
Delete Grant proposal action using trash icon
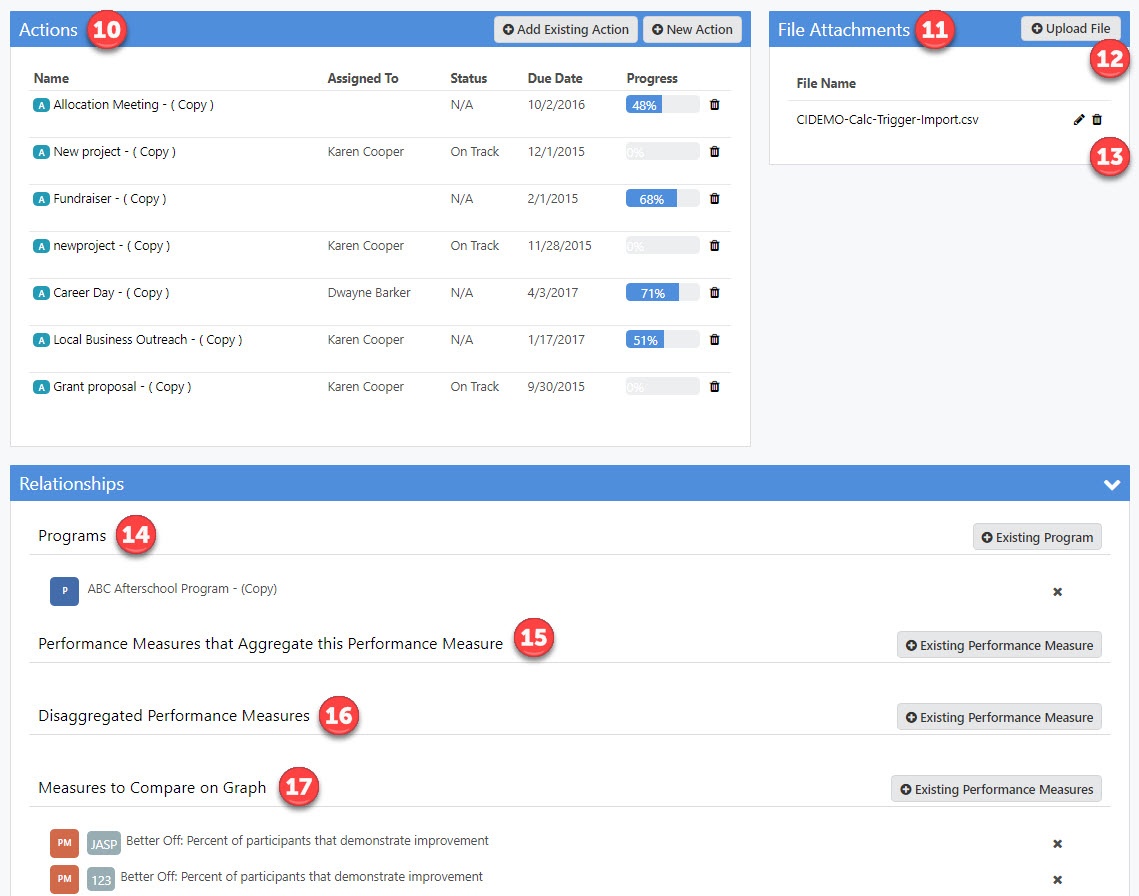coord(714,387)
